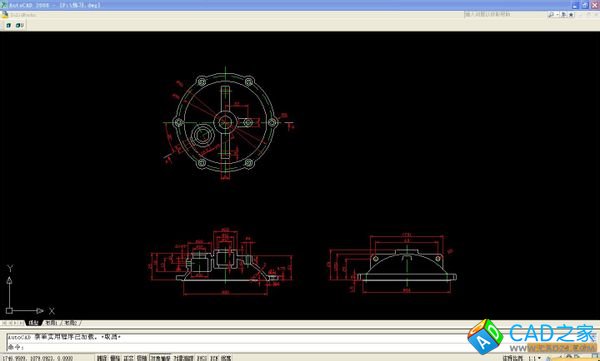Image resolution: width=600 pixels, height=361 pixels.
Task: Toggle ortho mode (正交) in the status bar
Action: click(x=128, y=358)
